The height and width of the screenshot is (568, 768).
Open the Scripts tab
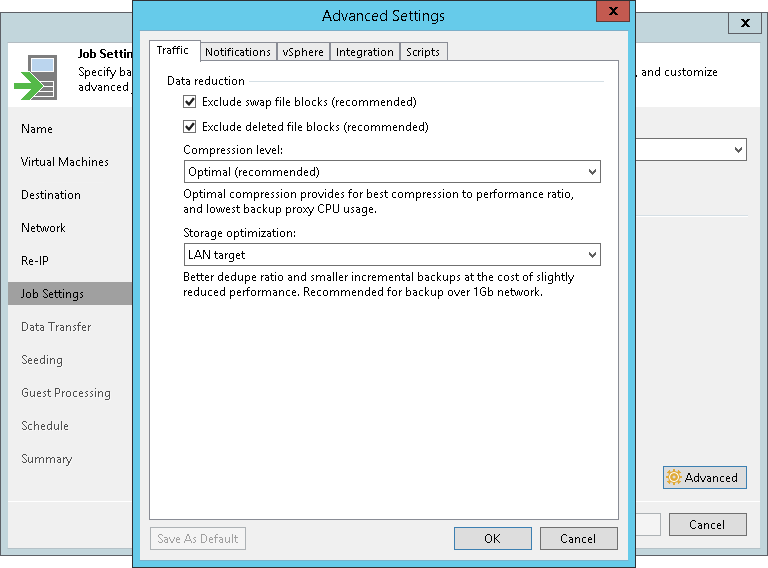pos(423,52)
